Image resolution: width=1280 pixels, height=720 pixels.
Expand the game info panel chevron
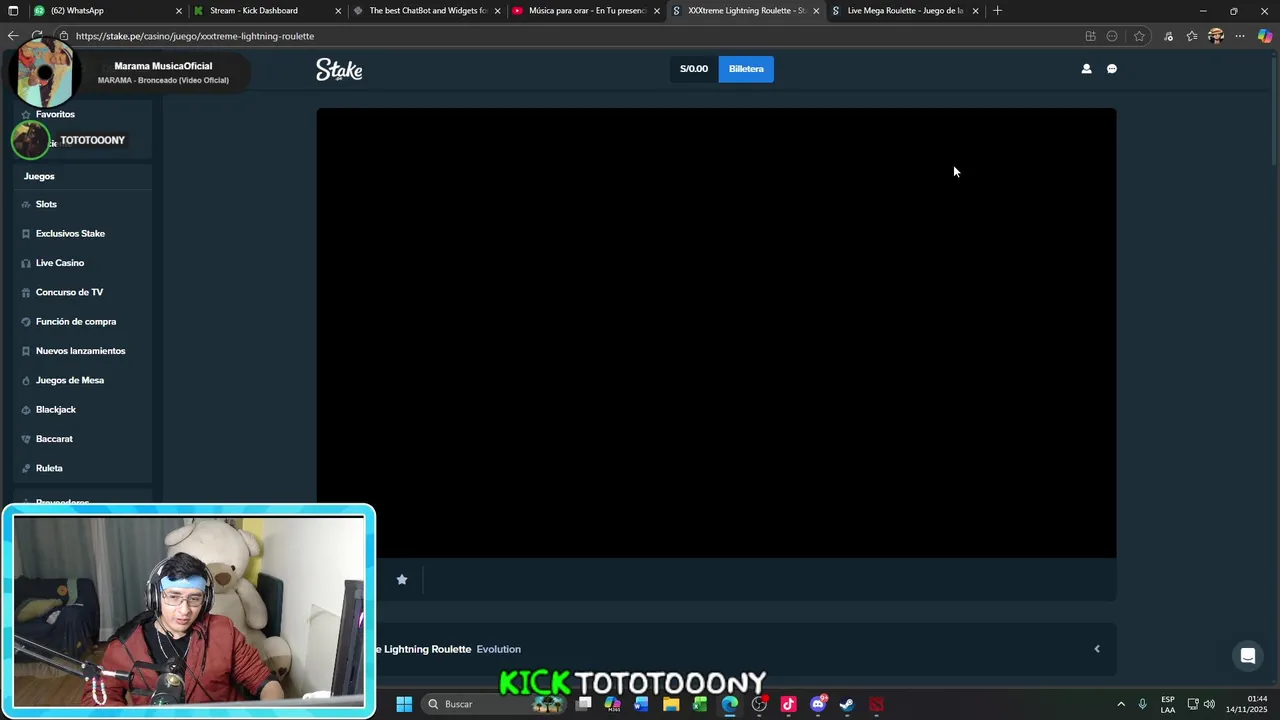[x=1097, y=649]
